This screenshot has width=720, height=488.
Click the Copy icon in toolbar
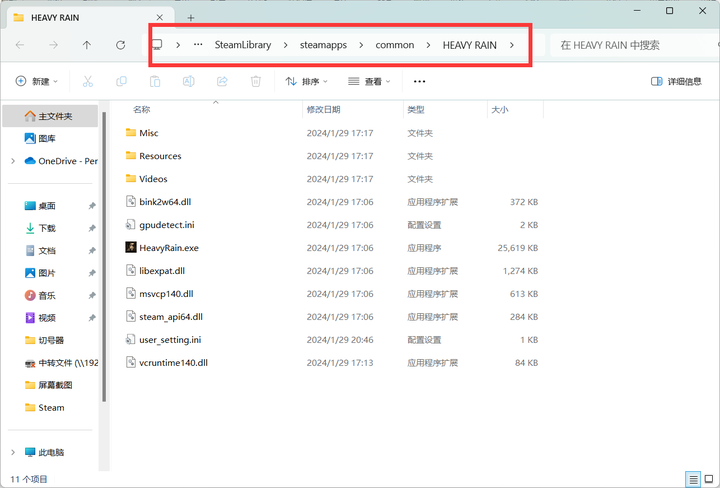click(121, 81)
